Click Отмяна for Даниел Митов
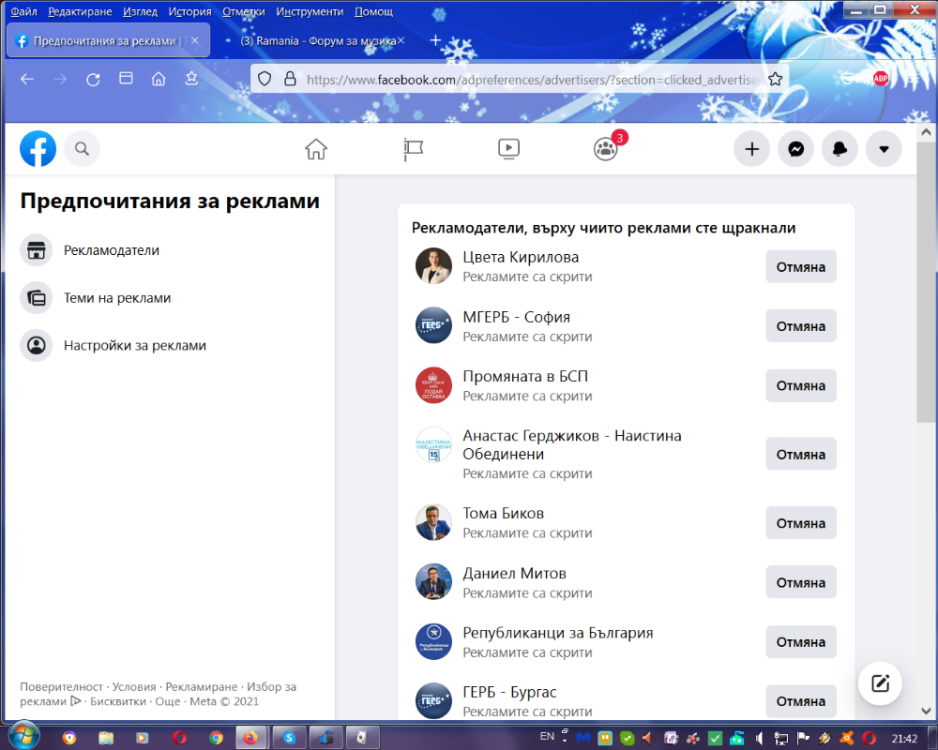Image resolution: width=938 pixels, height=750 pixels. click(800, 582)
